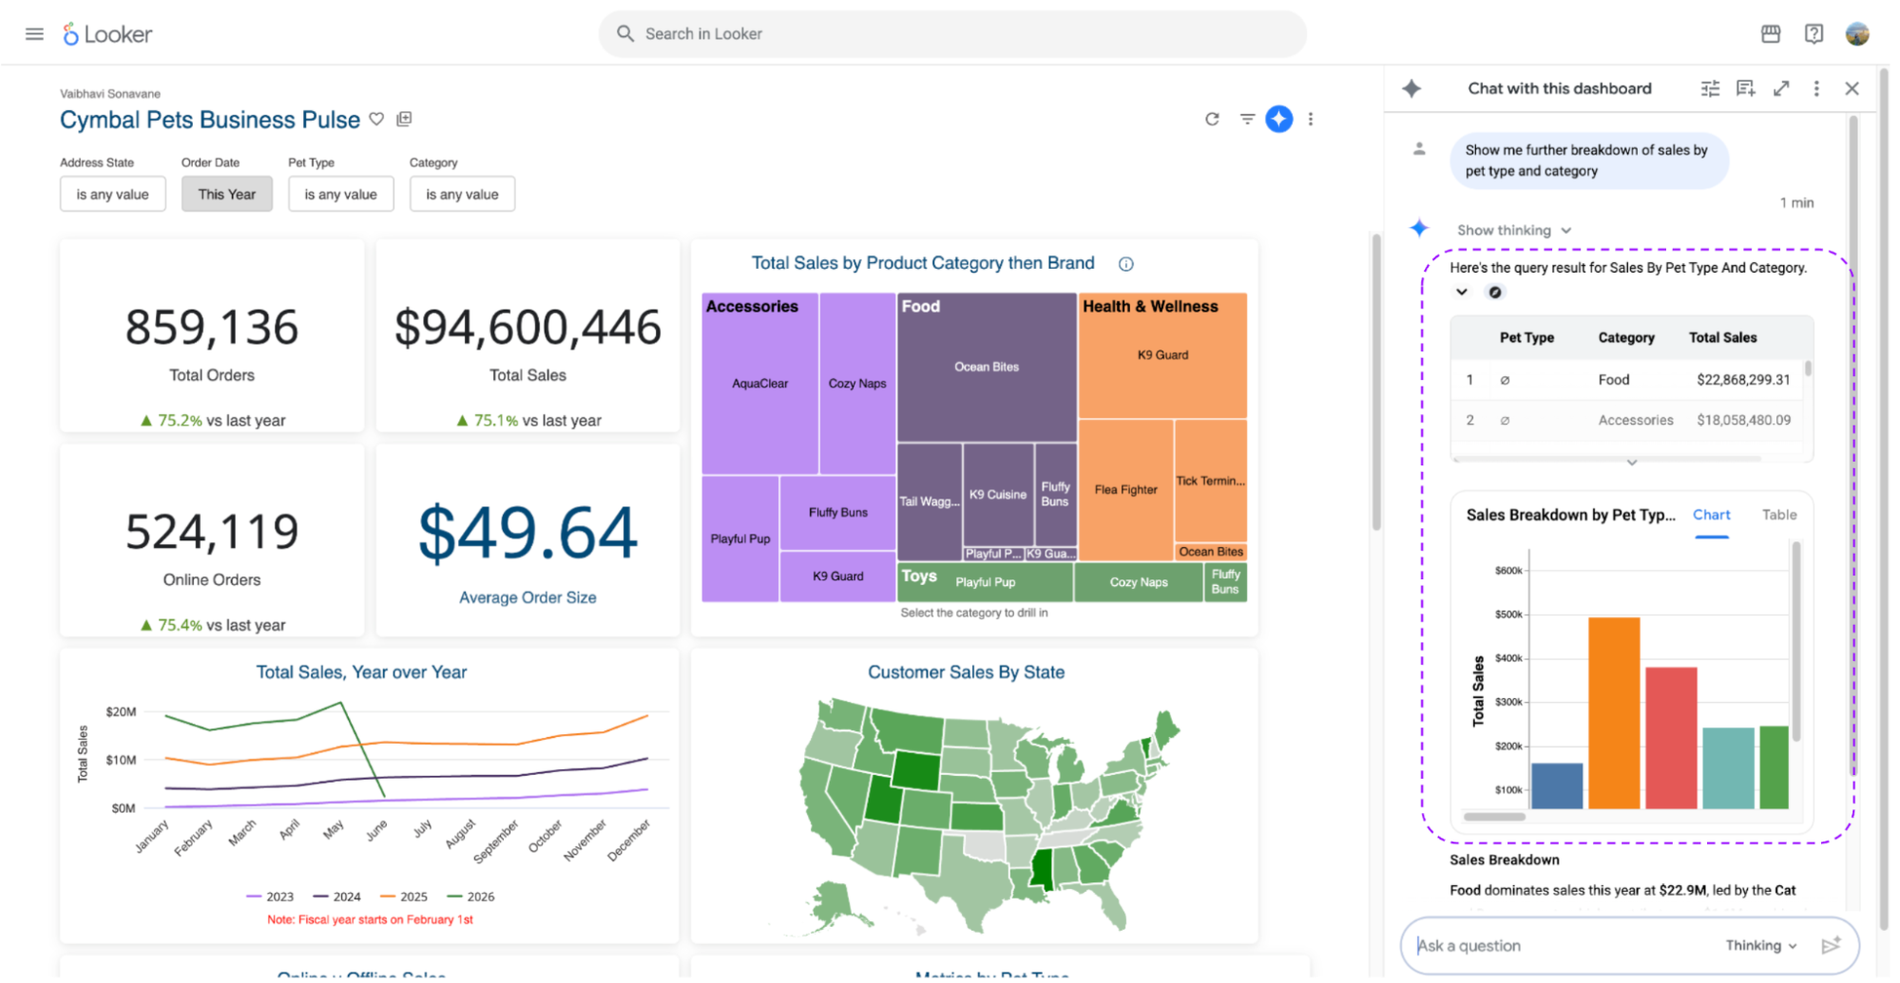This screenshot has height=983, width=1900.
Task: Click the round icon beside the query result chevron
Action: pos(1495,292)
